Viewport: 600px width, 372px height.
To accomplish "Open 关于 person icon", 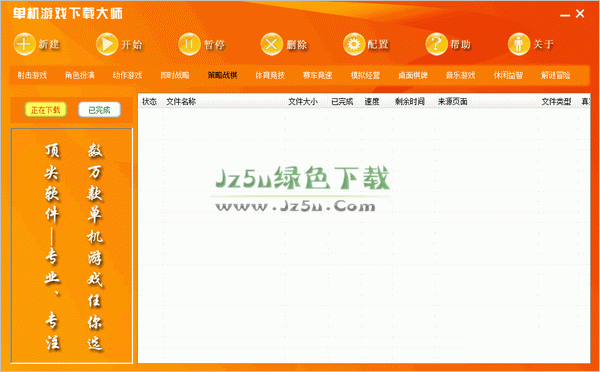I will click(518, 44).
